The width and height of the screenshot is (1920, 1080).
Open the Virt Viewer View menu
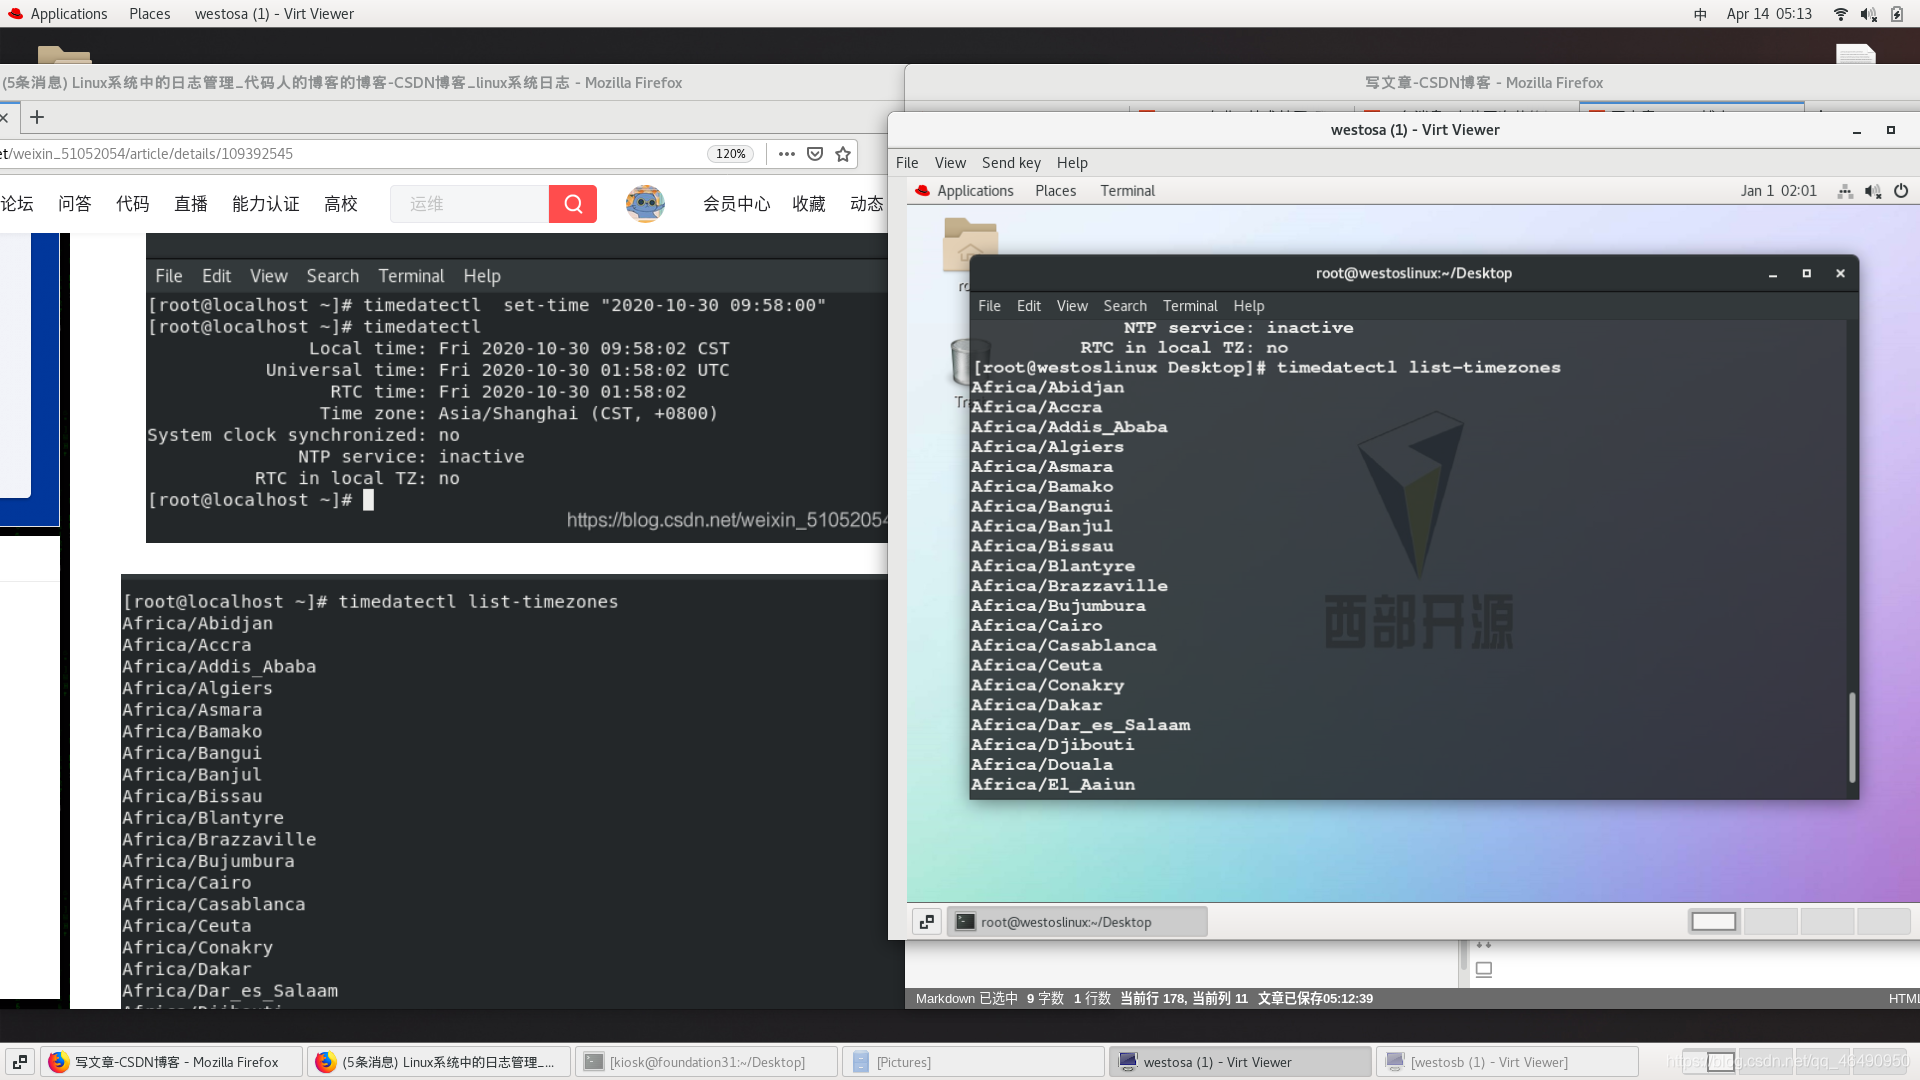click(x=950, y=163)
